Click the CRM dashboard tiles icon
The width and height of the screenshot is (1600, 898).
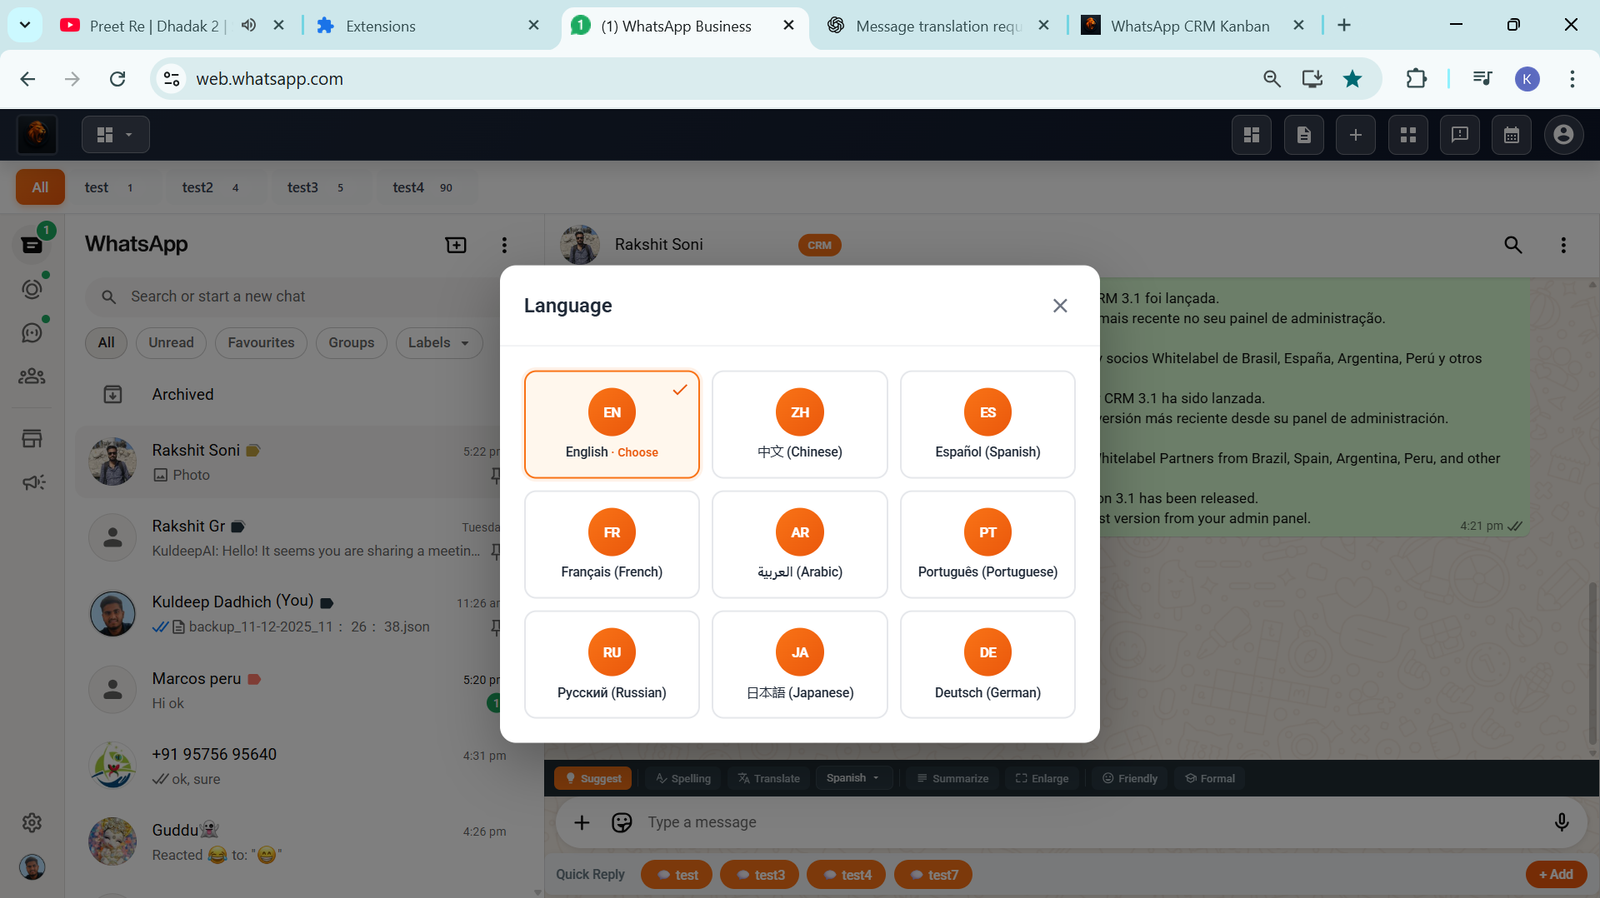pos(1251,135)
